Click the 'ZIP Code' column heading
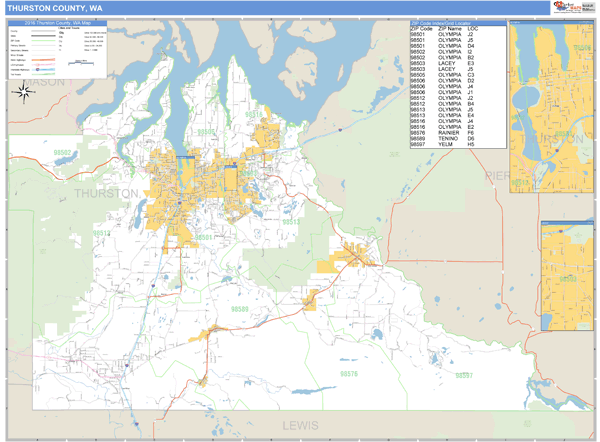 point(421,29)
